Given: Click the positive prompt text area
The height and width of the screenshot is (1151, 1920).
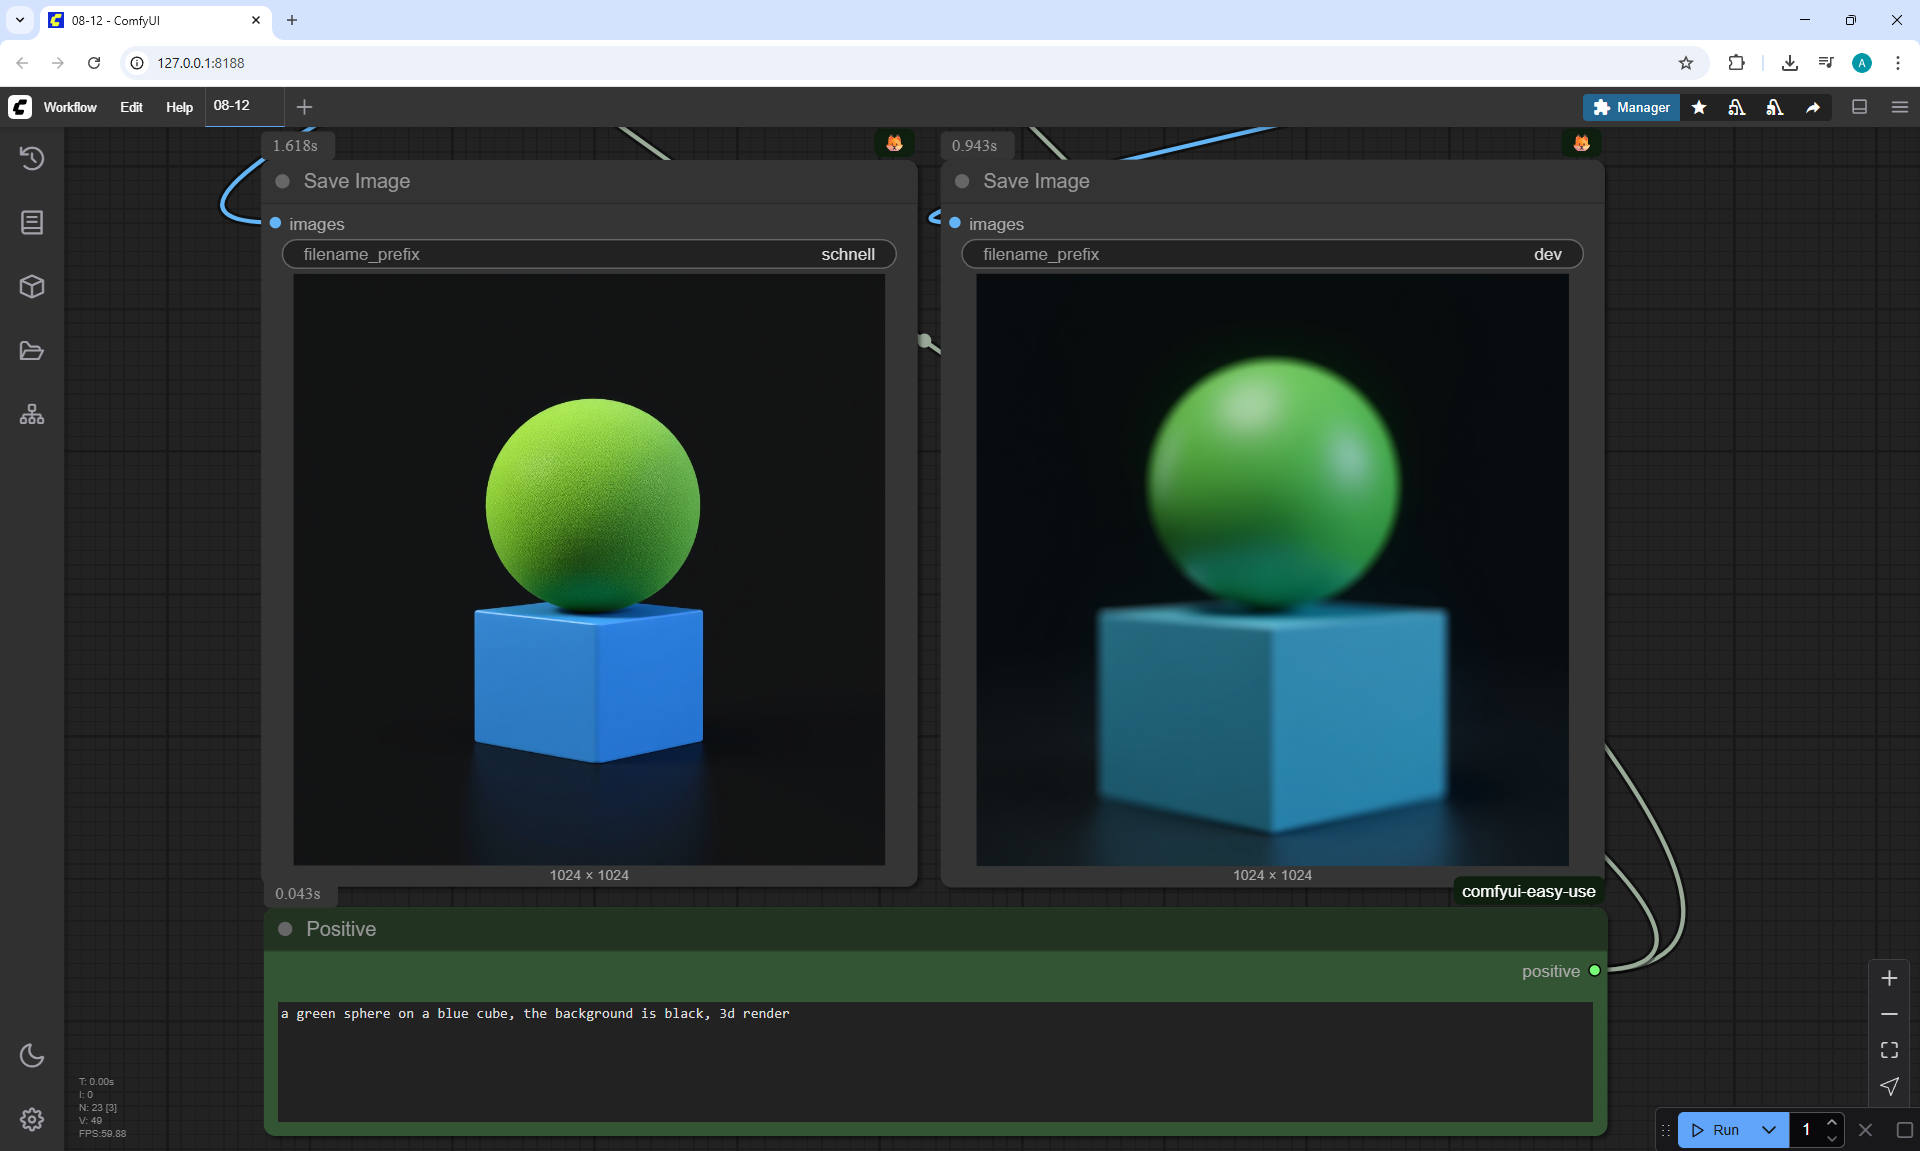Looking at the screenshot, I should [934, 1060].
